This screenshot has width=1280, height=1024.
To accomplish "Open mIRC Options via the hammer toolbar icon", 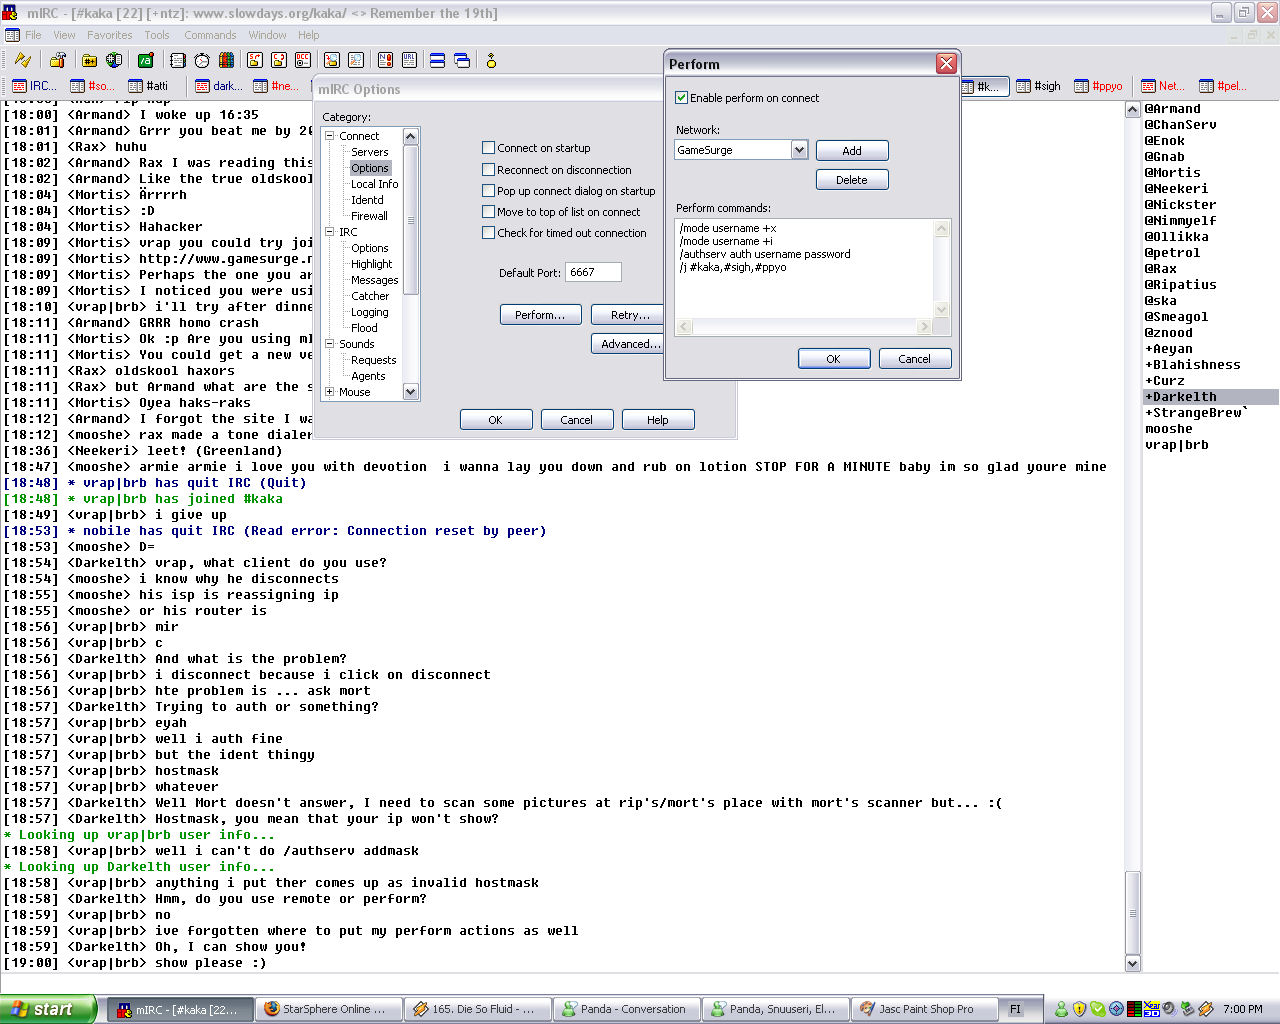I will click(x=58, y=60).
